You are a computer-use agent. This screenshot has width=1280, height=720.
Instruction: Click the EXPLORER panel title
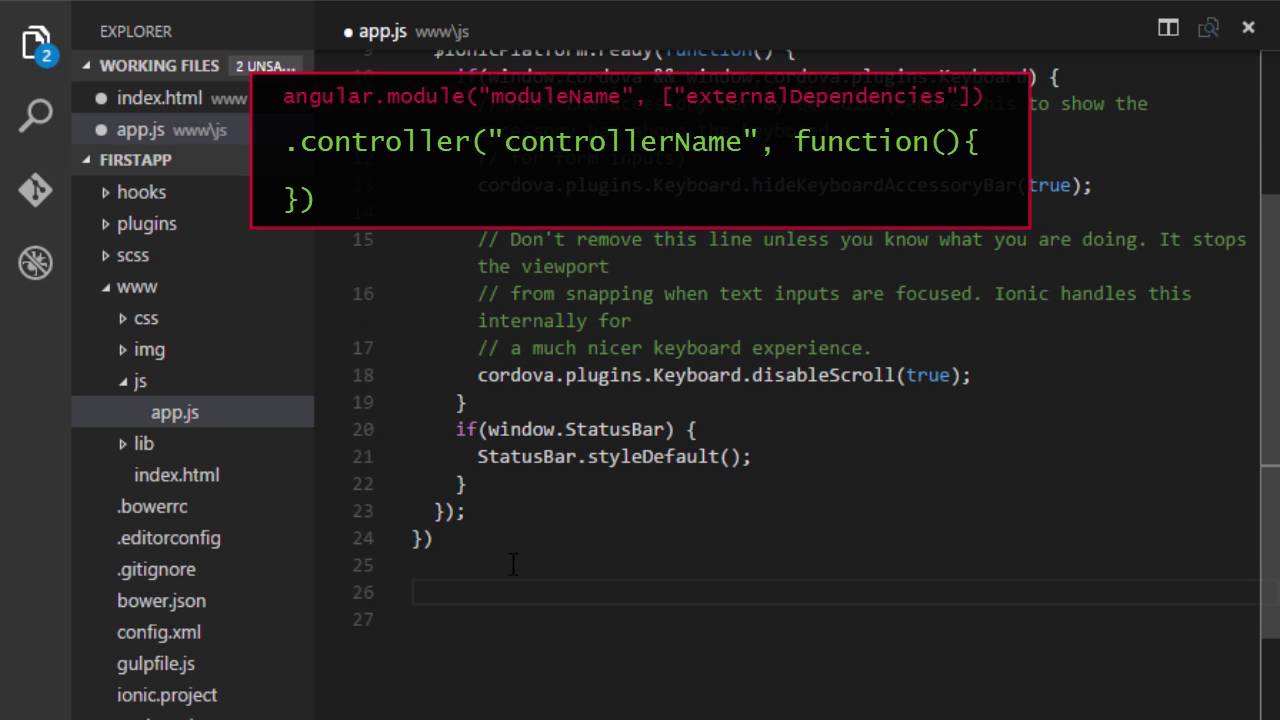(136, 32)
